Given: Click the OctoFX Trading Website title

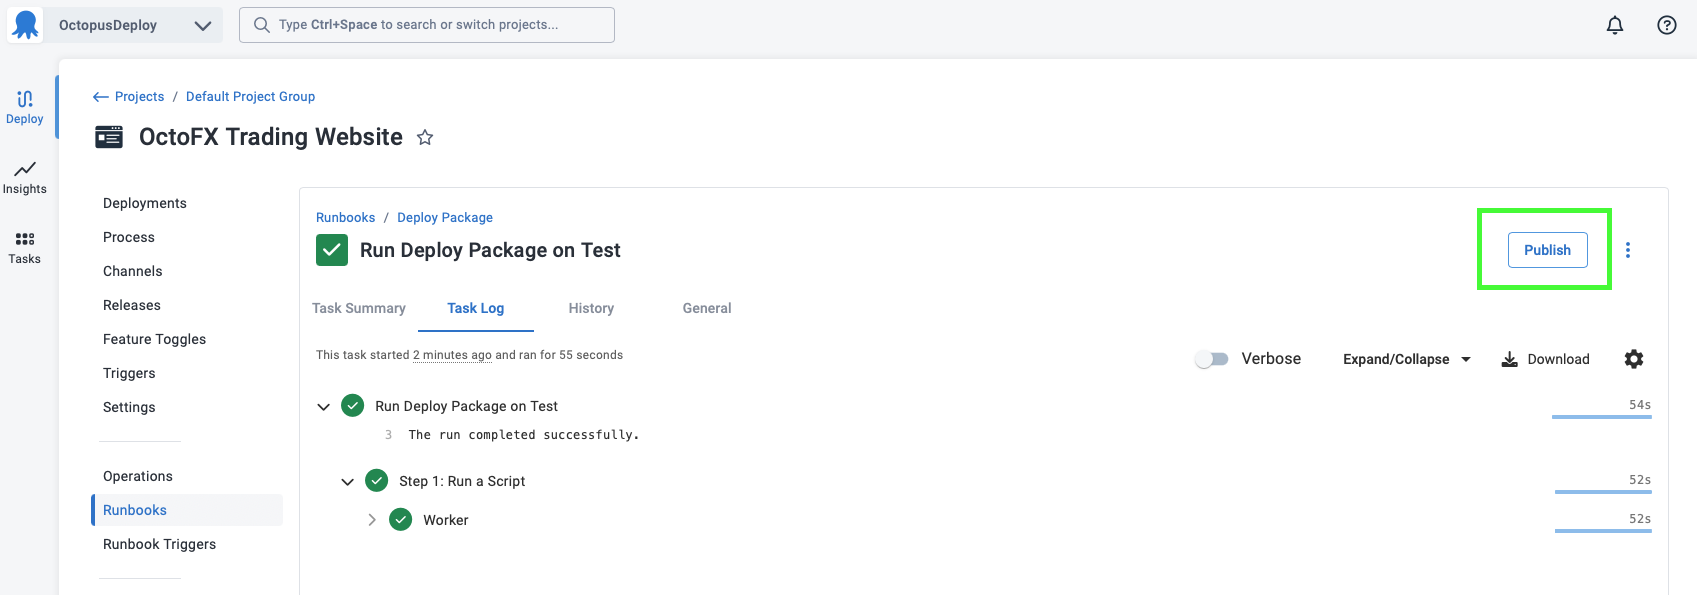Looking at the screenshot, I should [x=271, y=137].
